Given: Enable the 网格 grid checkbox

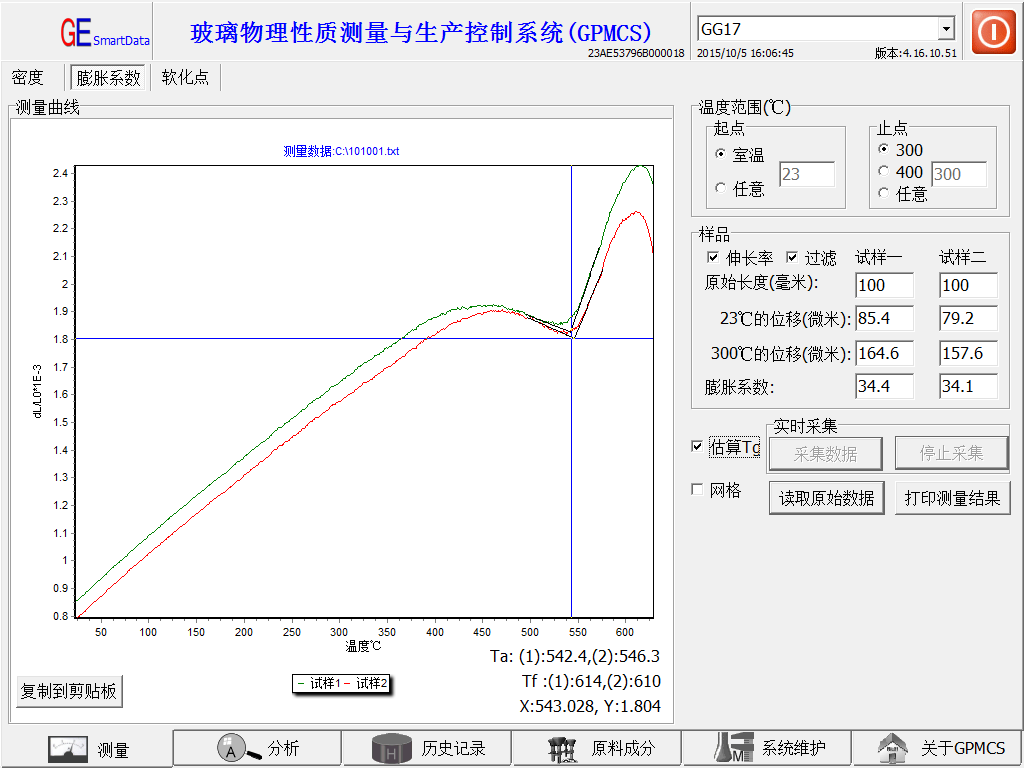Looking at the screenshot, I should point(697,490).
